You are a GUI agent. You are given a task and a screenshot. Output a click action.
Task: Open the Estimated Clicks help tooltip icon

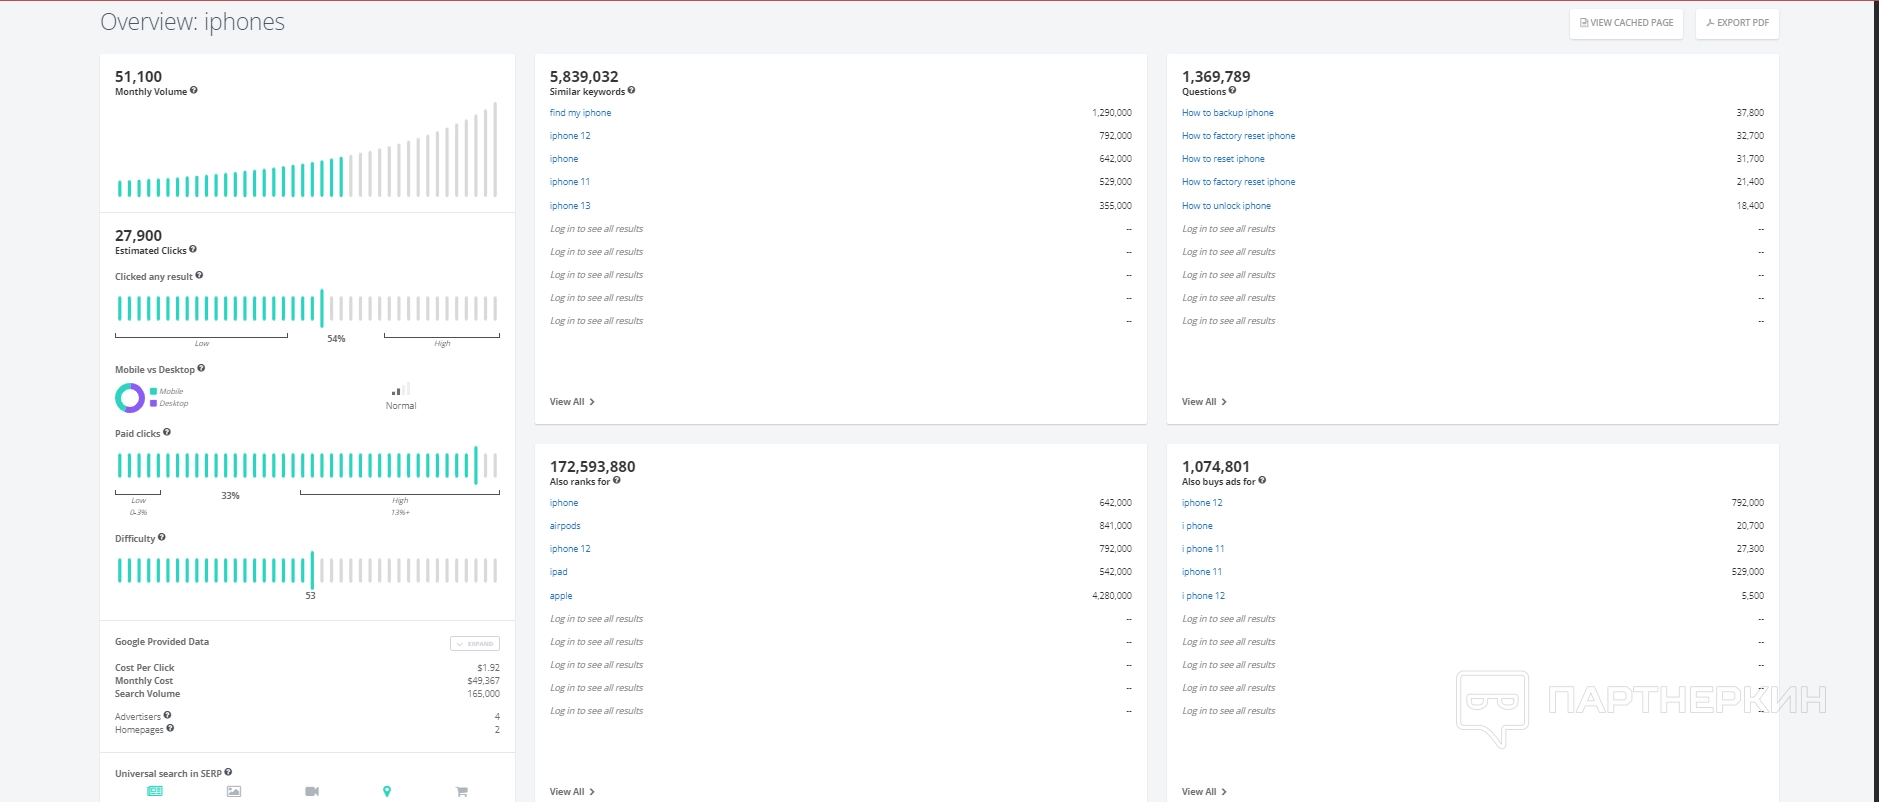193,249
